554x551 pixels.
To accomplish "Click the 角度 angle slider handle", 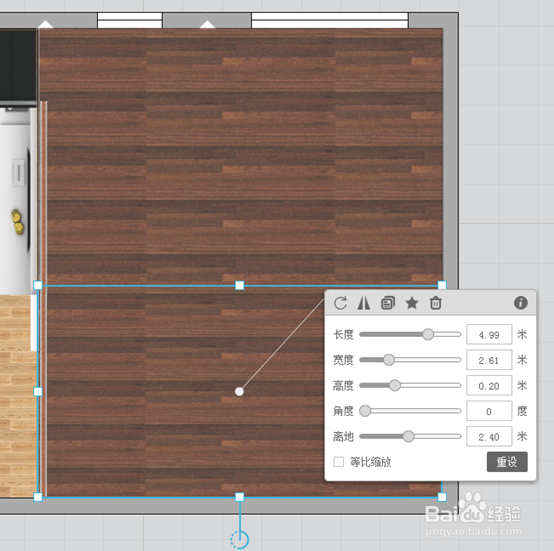I will click(x=365, y=411).
